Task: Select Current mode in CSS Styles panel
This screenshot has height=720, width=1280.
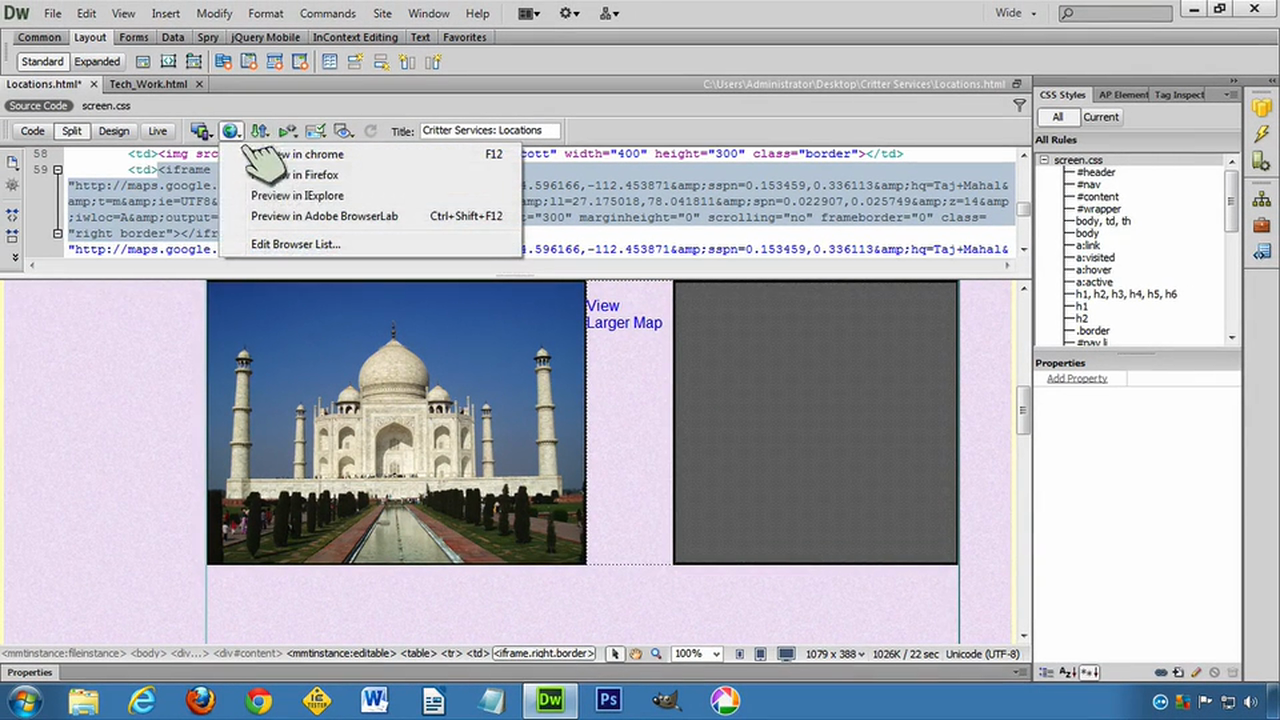Action: click(x=1100, y=116)
